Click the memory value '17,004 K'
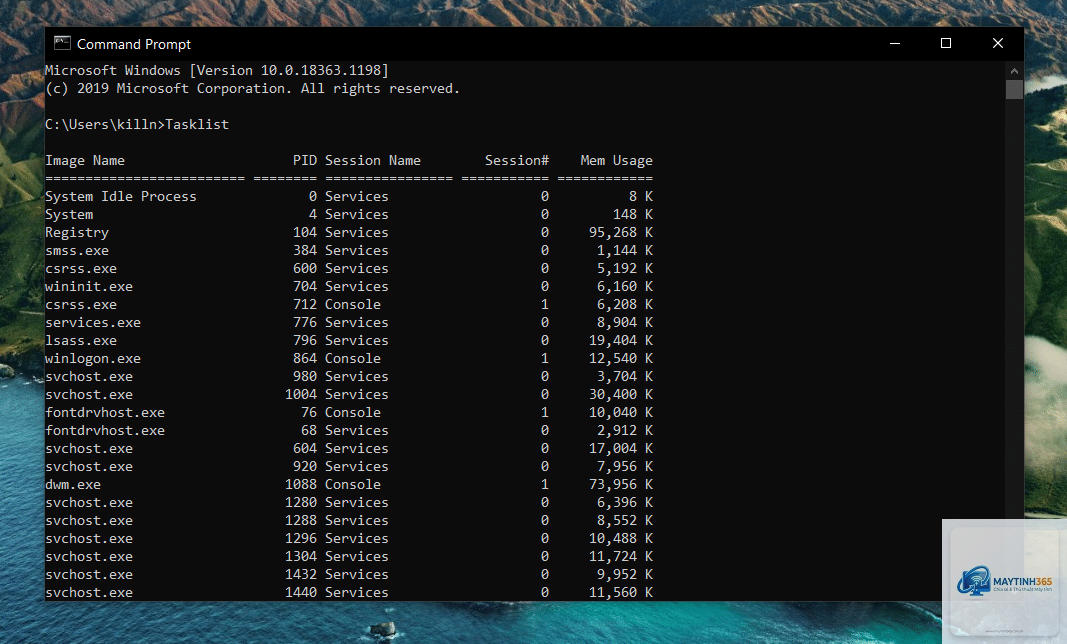The image size is (1067, 644). (621, 449)
